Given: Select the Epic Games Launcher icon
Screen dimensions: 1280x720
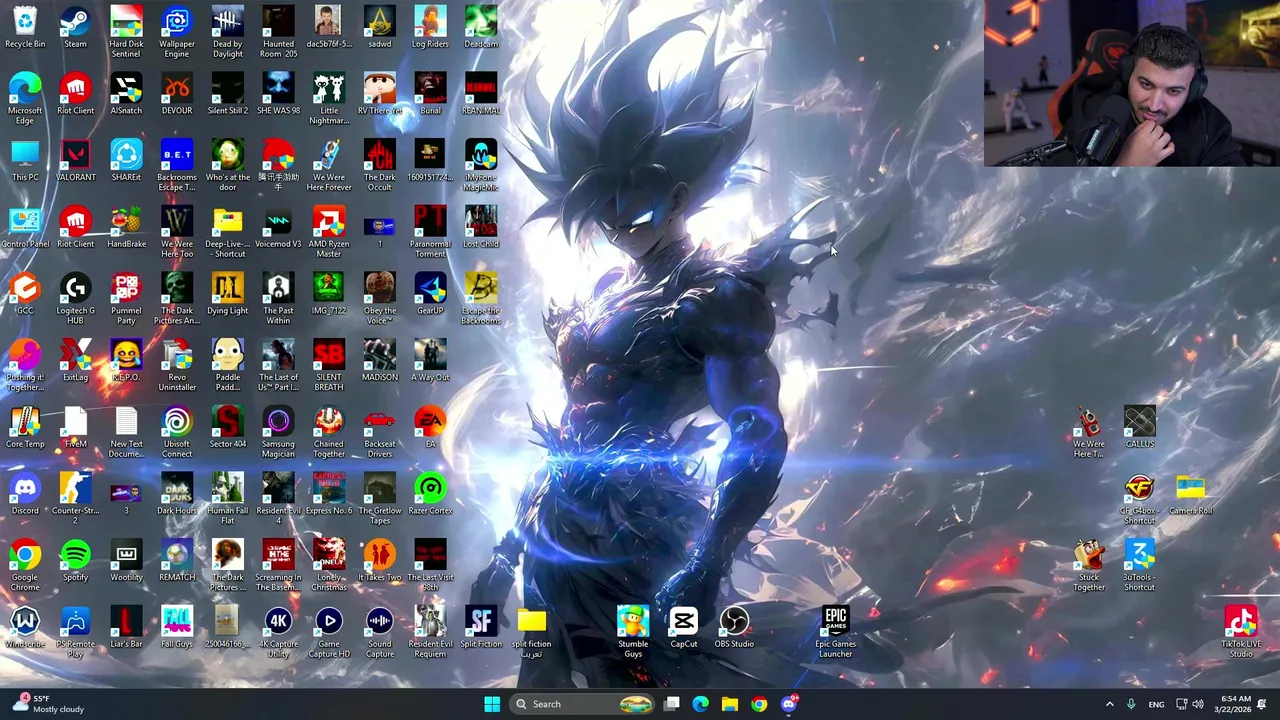Looking at the screenshot, I should (835, 632).
